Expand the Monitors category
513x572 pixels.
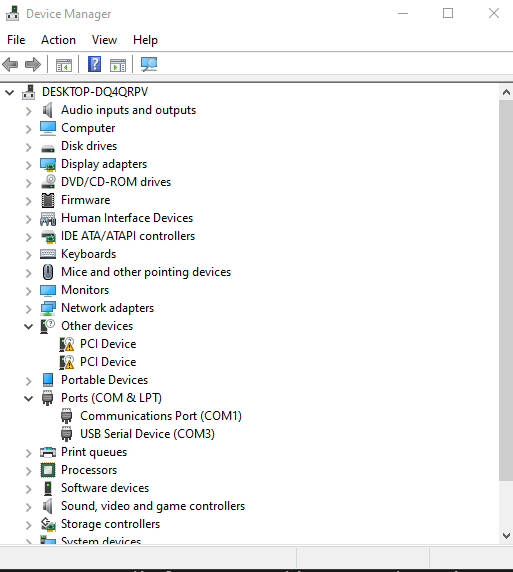[28, 291]
